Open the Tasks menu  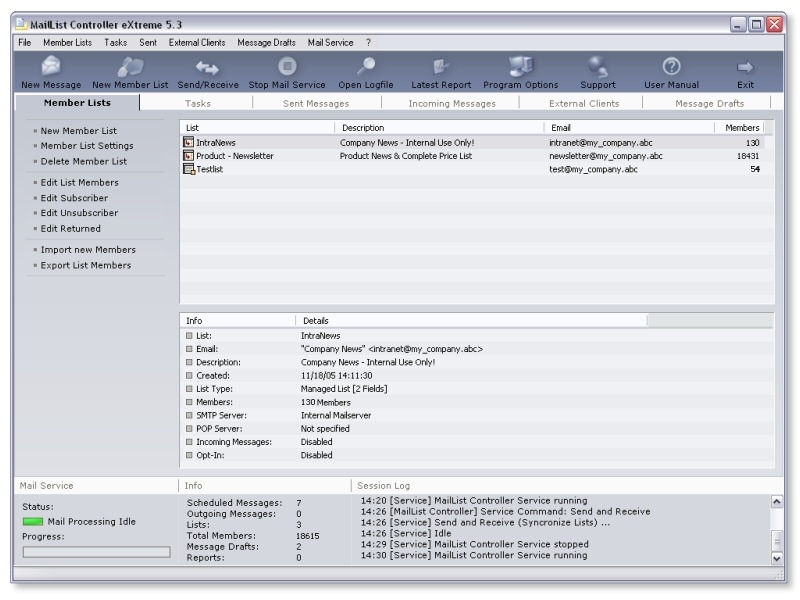coord(115,42)
